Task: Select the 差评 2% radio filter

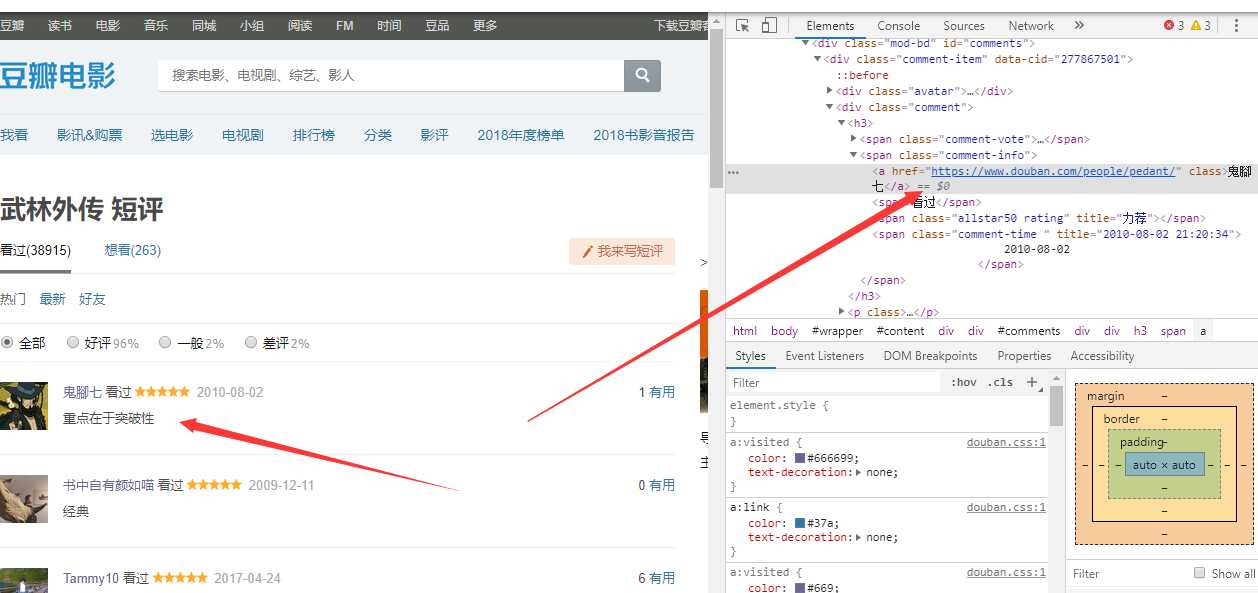Action: click(x=251, y=342)
